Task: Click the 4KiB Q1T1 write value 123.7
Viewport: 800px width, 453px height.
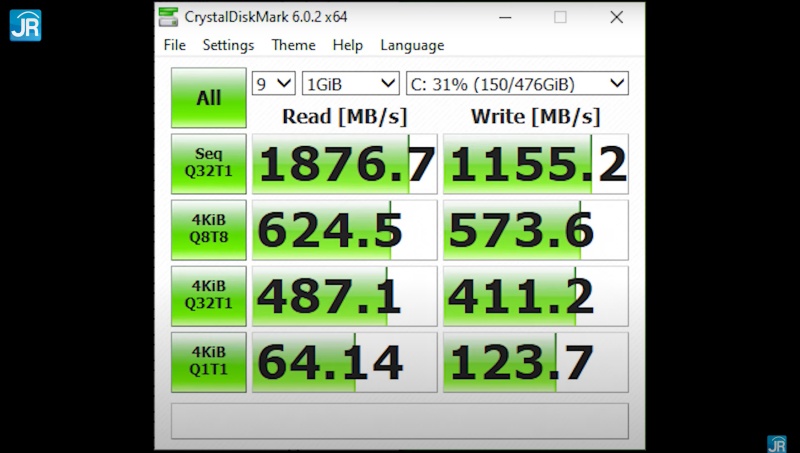Action: (536, 362)
